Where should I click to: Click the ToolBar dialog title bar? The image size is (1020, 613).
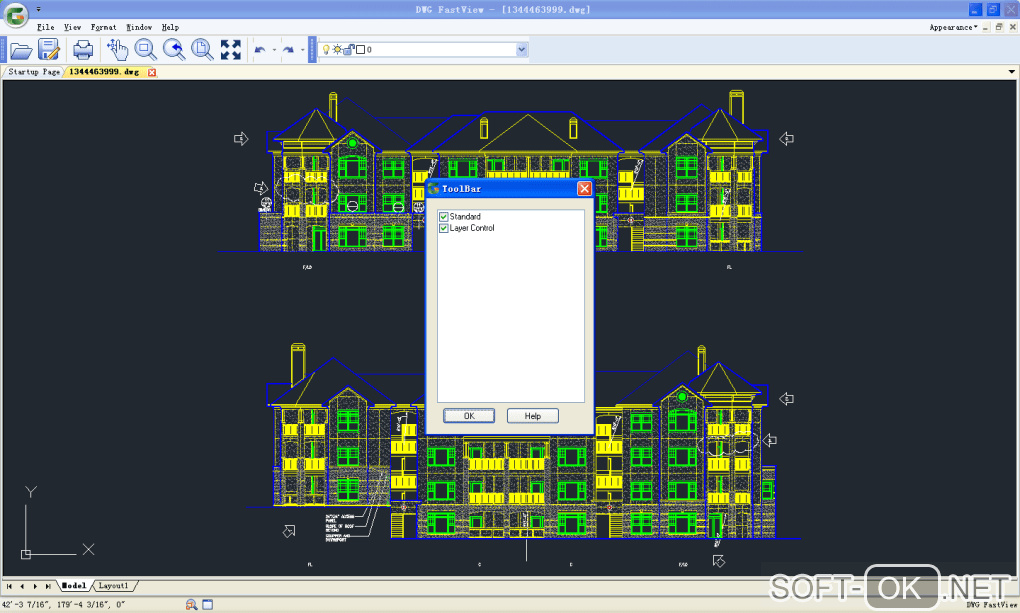pos(509,189)
